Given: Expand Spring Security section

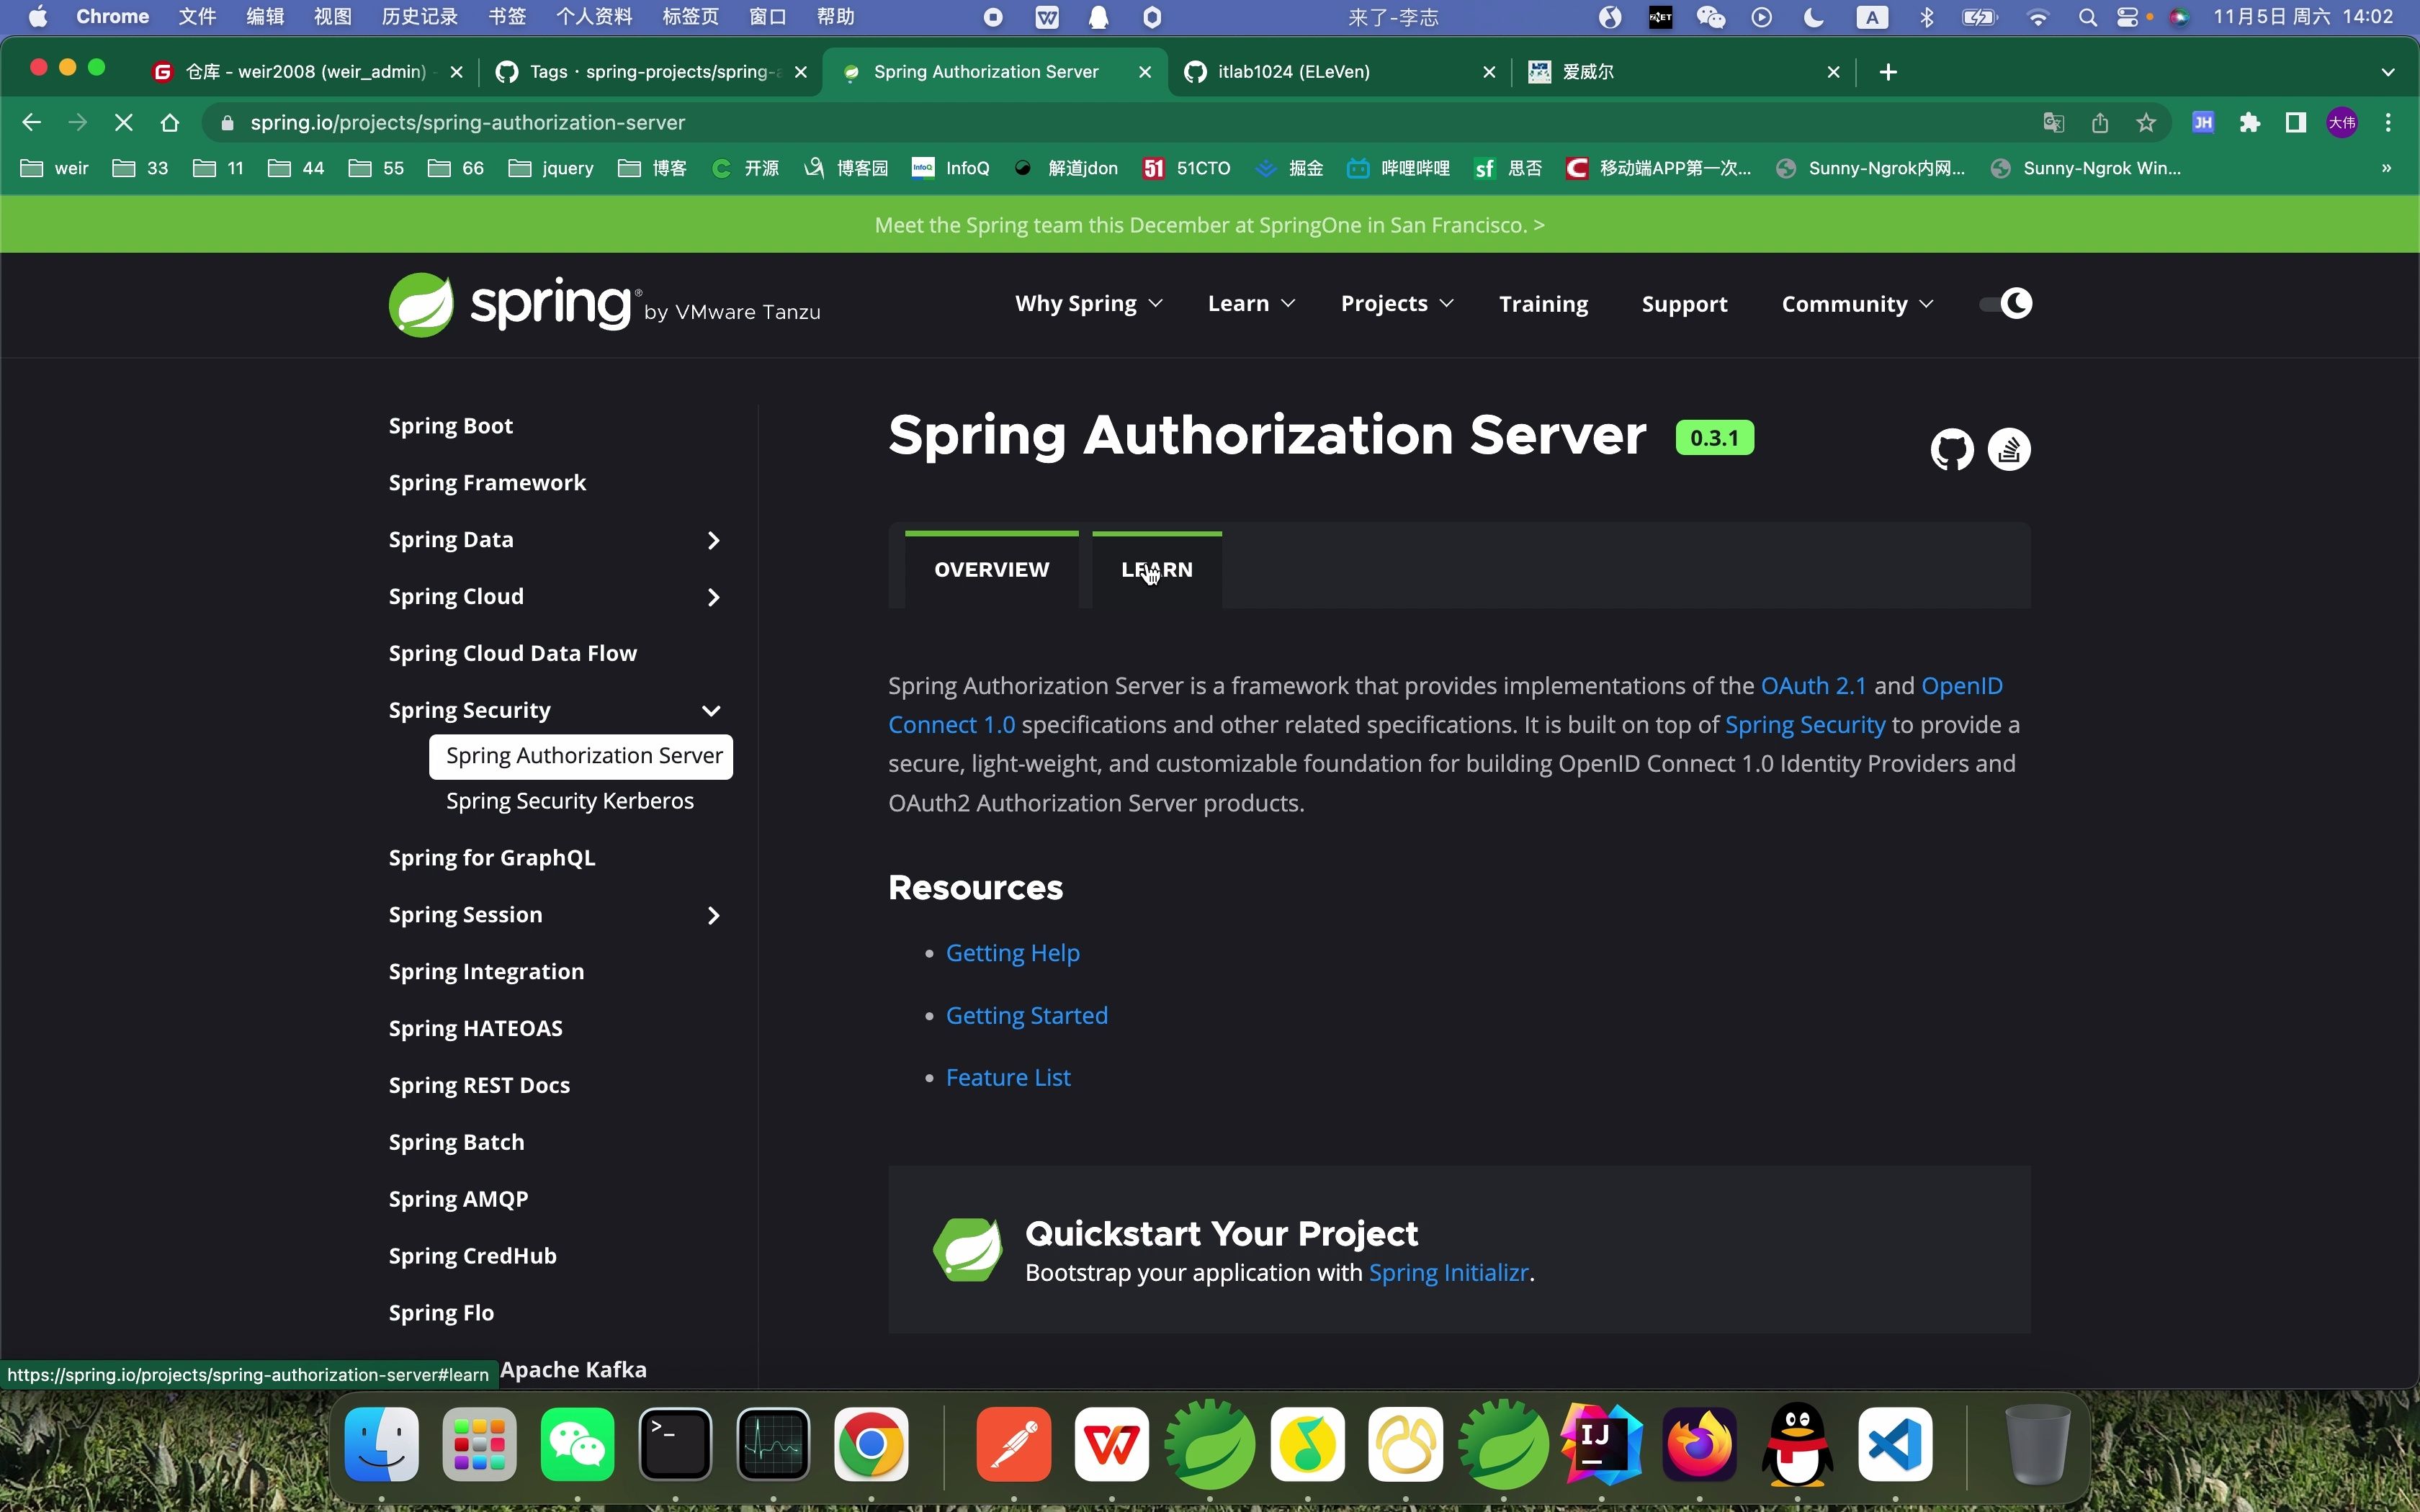Looking at the screenshot, I should pos(711,709).
